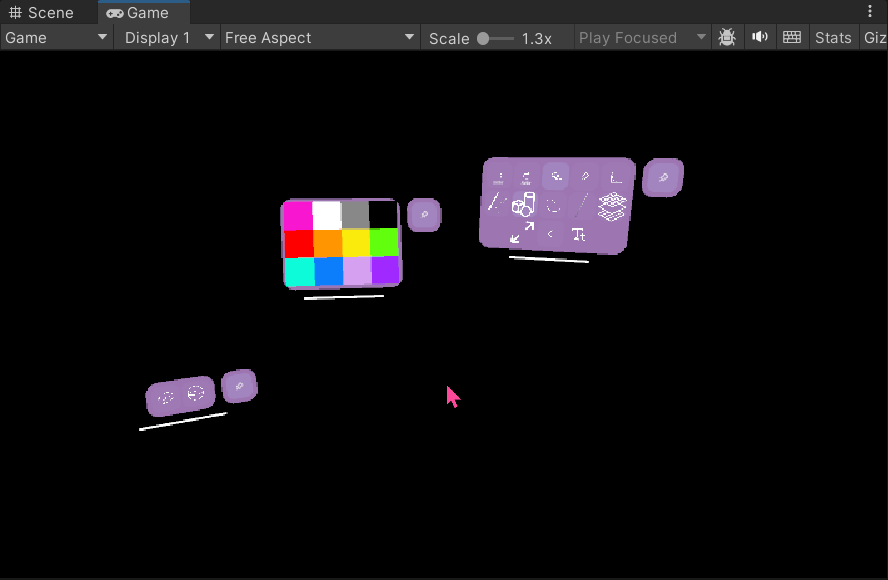Toggle the shortcuts keyboard icon
Screen dimensions: 888x580
792,38
